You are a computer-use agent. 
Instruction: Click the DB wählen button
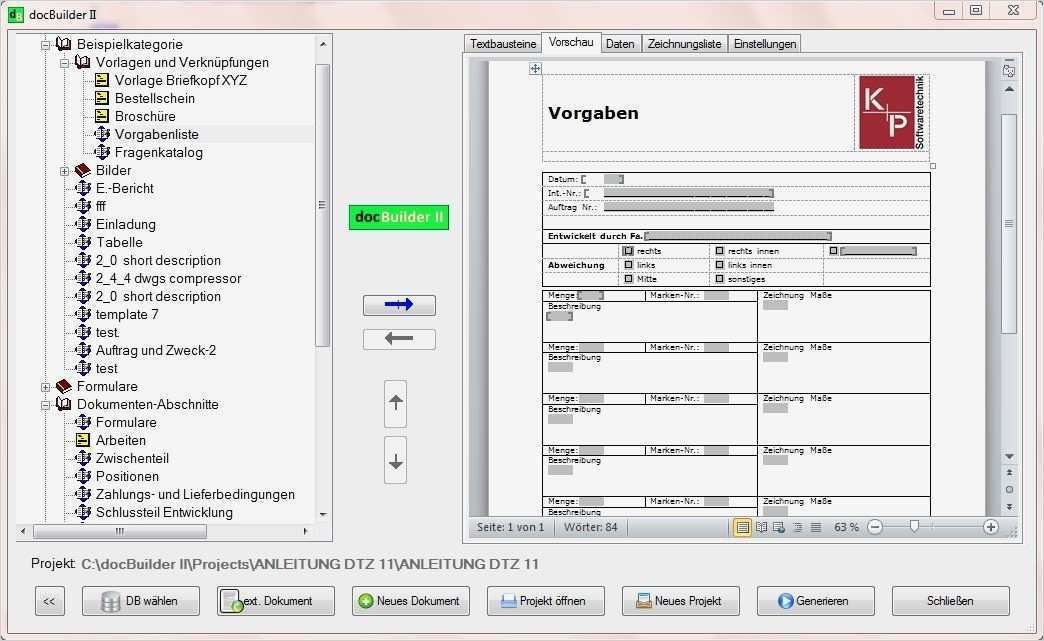point(140,601)
